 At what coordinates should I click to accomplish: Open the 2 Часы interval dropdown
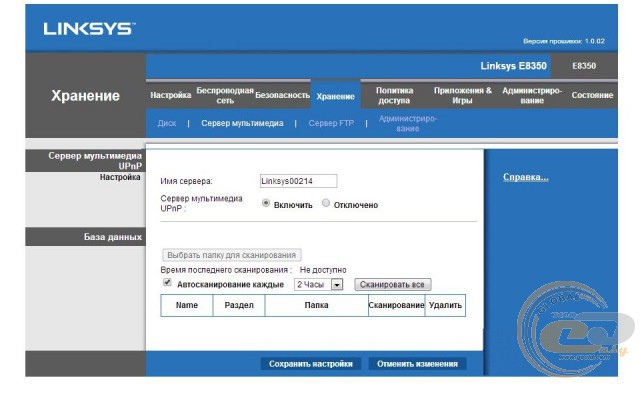click(x=318, y=285)
